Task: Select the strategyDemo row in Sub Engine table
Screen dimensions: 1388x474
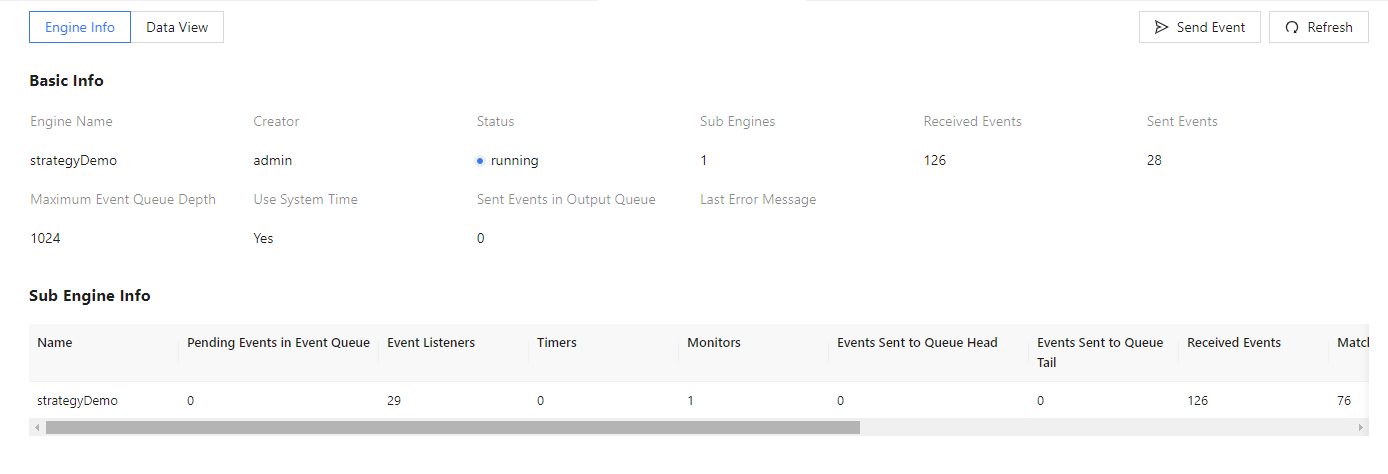Action: click(78, 400)
